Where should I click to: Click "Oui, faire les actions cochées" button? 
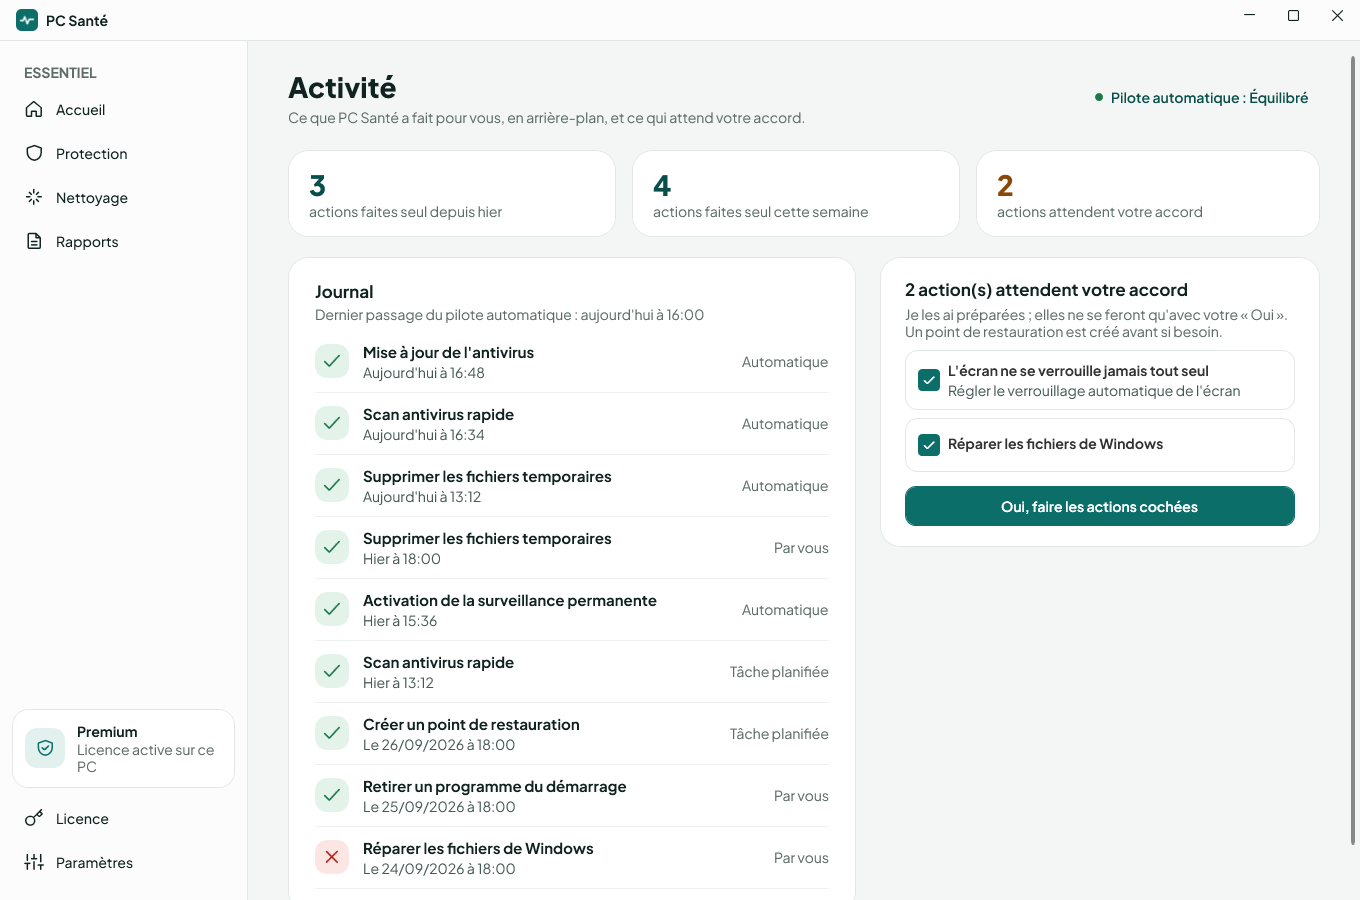[1100, 506]
